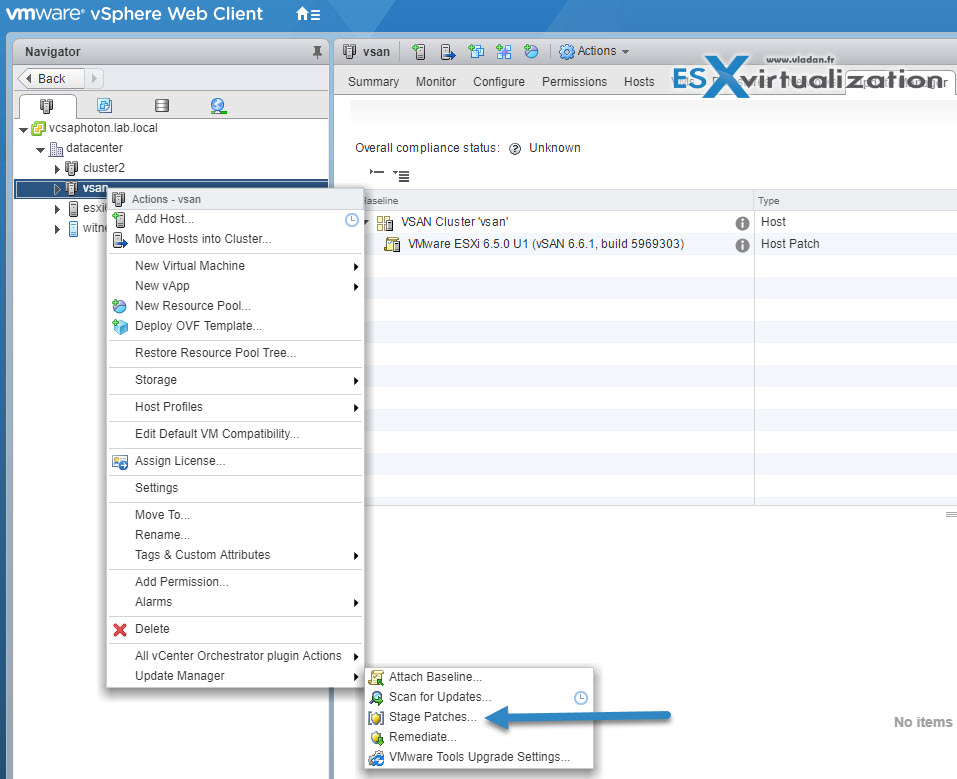
Task: Click the ESXi 6.5.0 U1 baseline icon
Action: [x=392, y=244]
